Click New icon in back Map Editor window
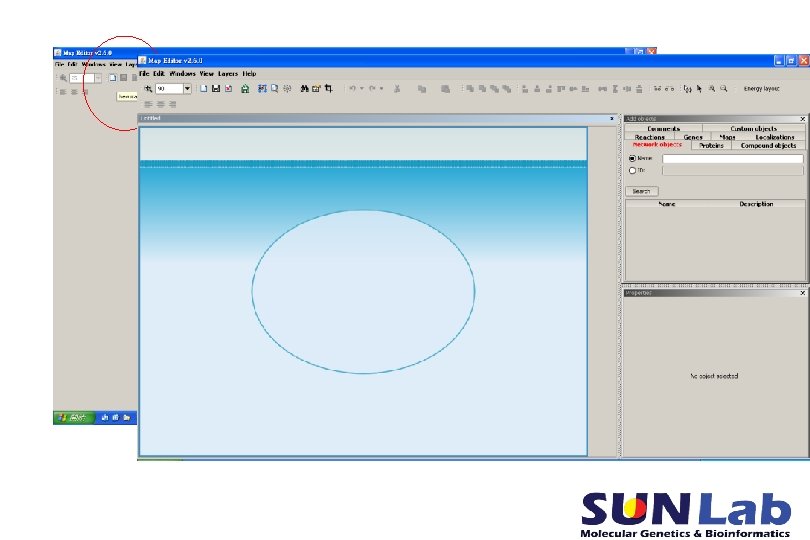The width and height of the screenshot is (810, 540). click(112, 78)
